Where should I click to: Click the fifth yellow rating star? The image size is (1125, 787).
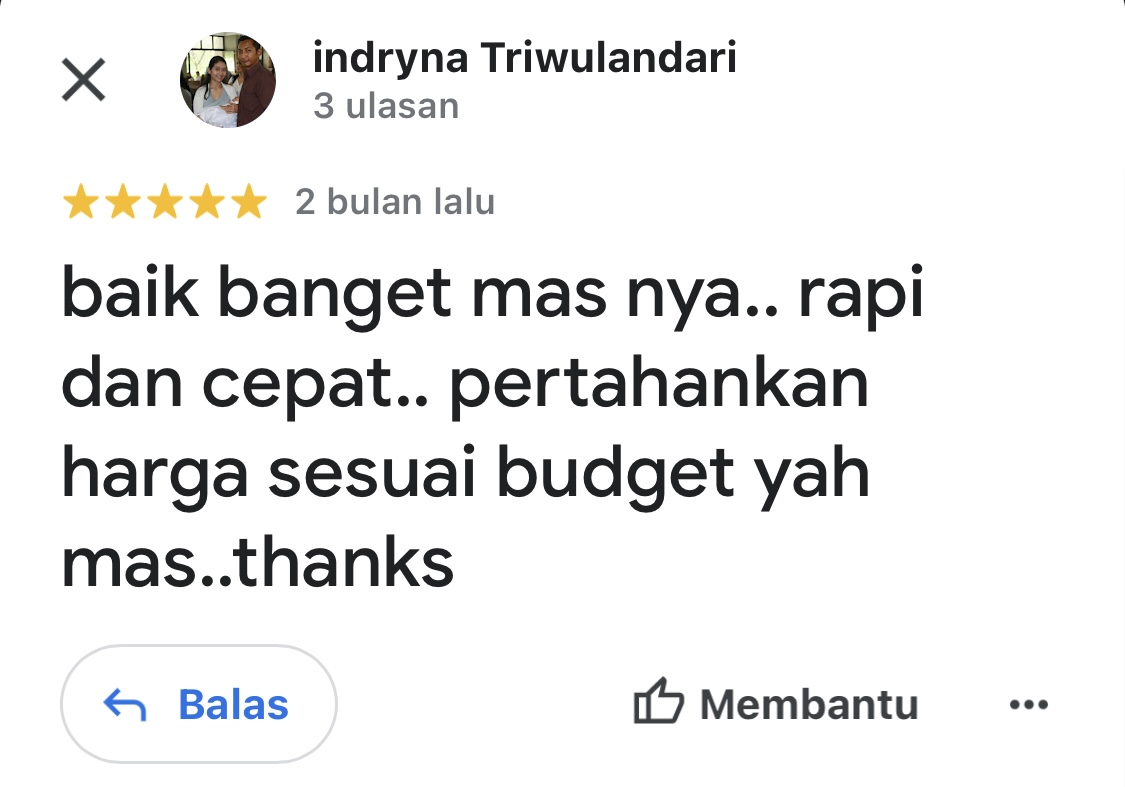[249, 202]
